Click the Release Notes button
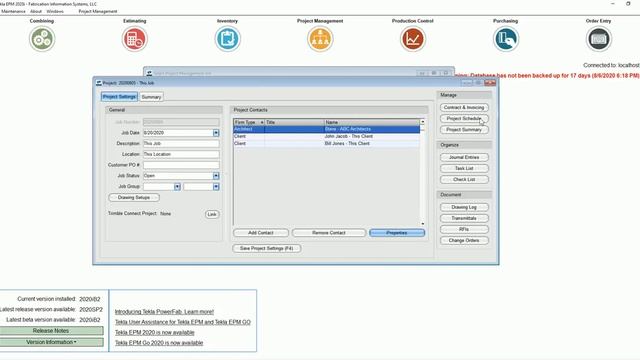 51,331
